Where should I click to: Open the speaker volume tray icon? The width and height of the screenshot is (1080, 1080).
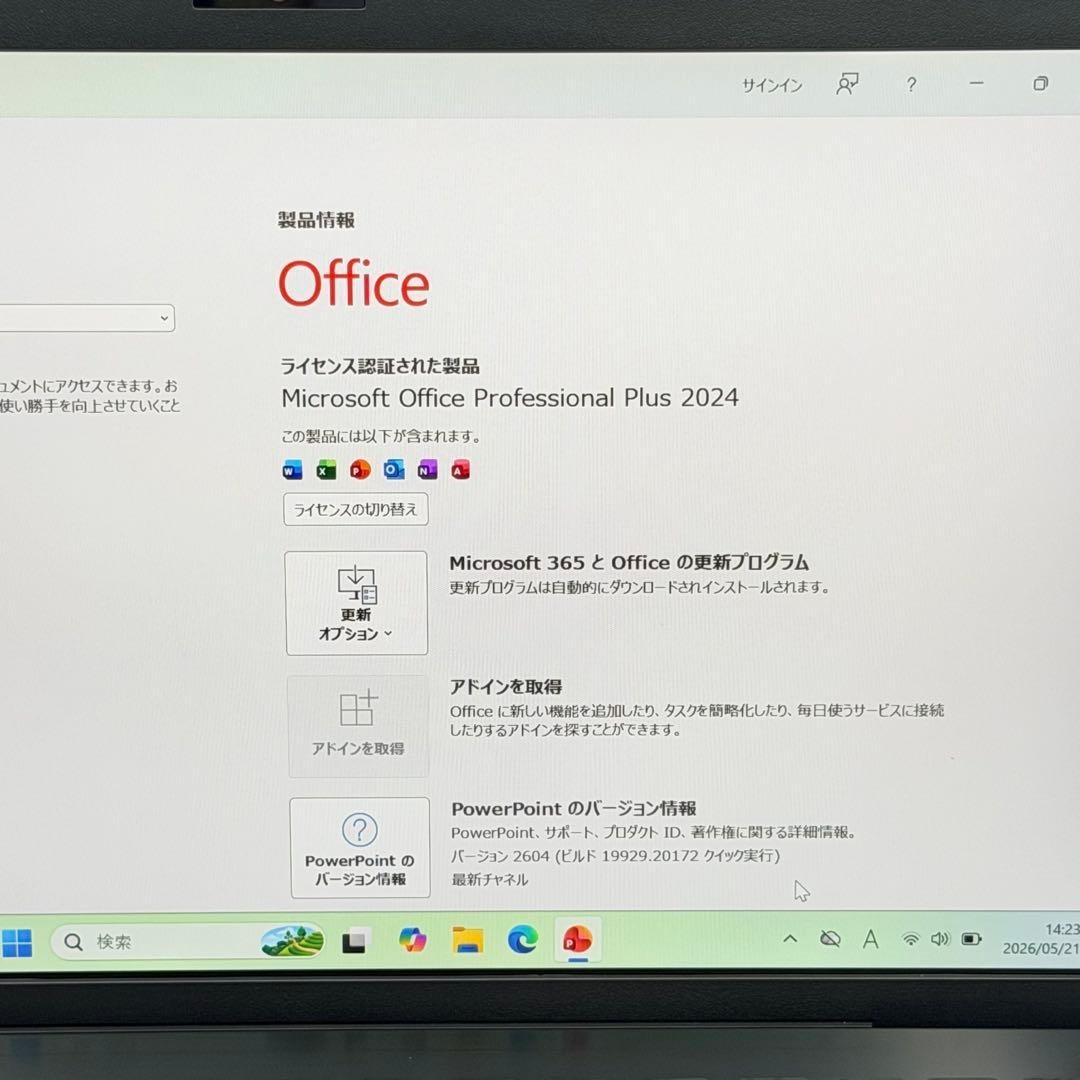939,939
